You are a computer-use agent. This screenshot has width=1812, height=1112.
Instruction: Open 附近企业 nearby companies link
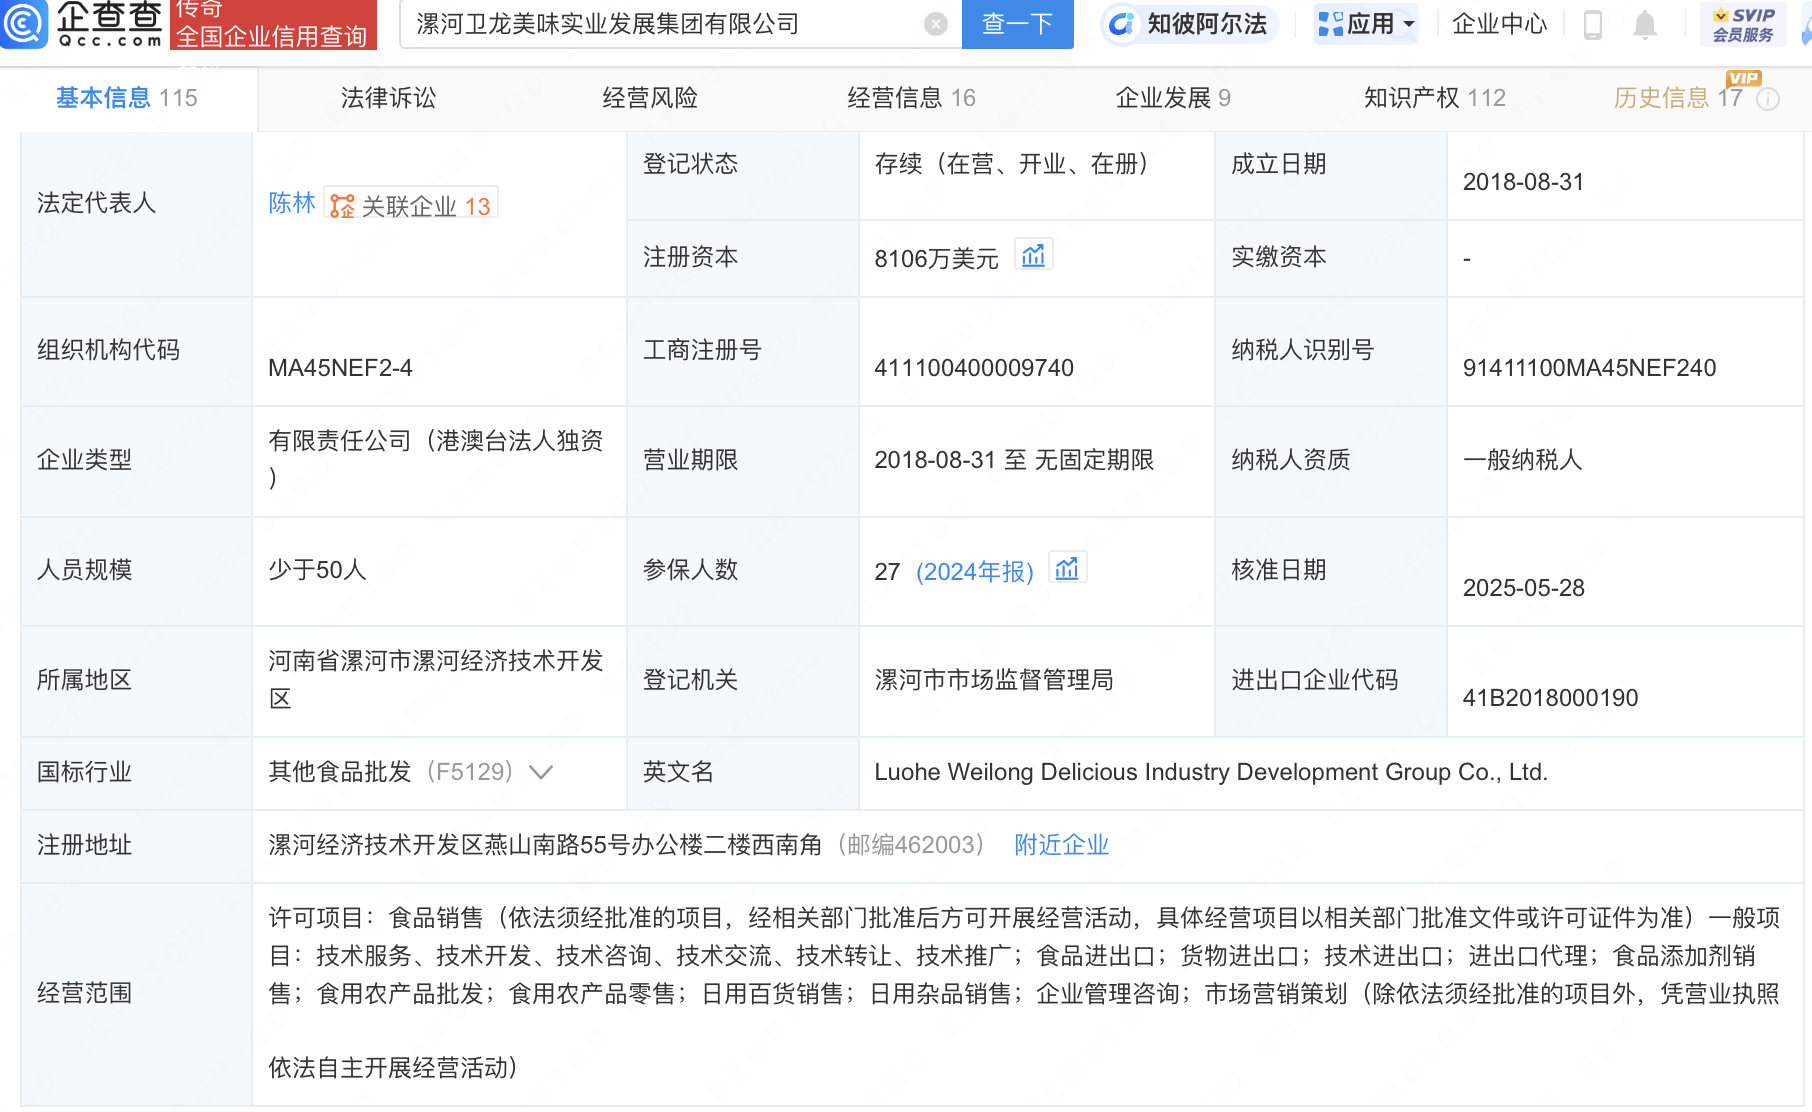tap(1062, 845)
